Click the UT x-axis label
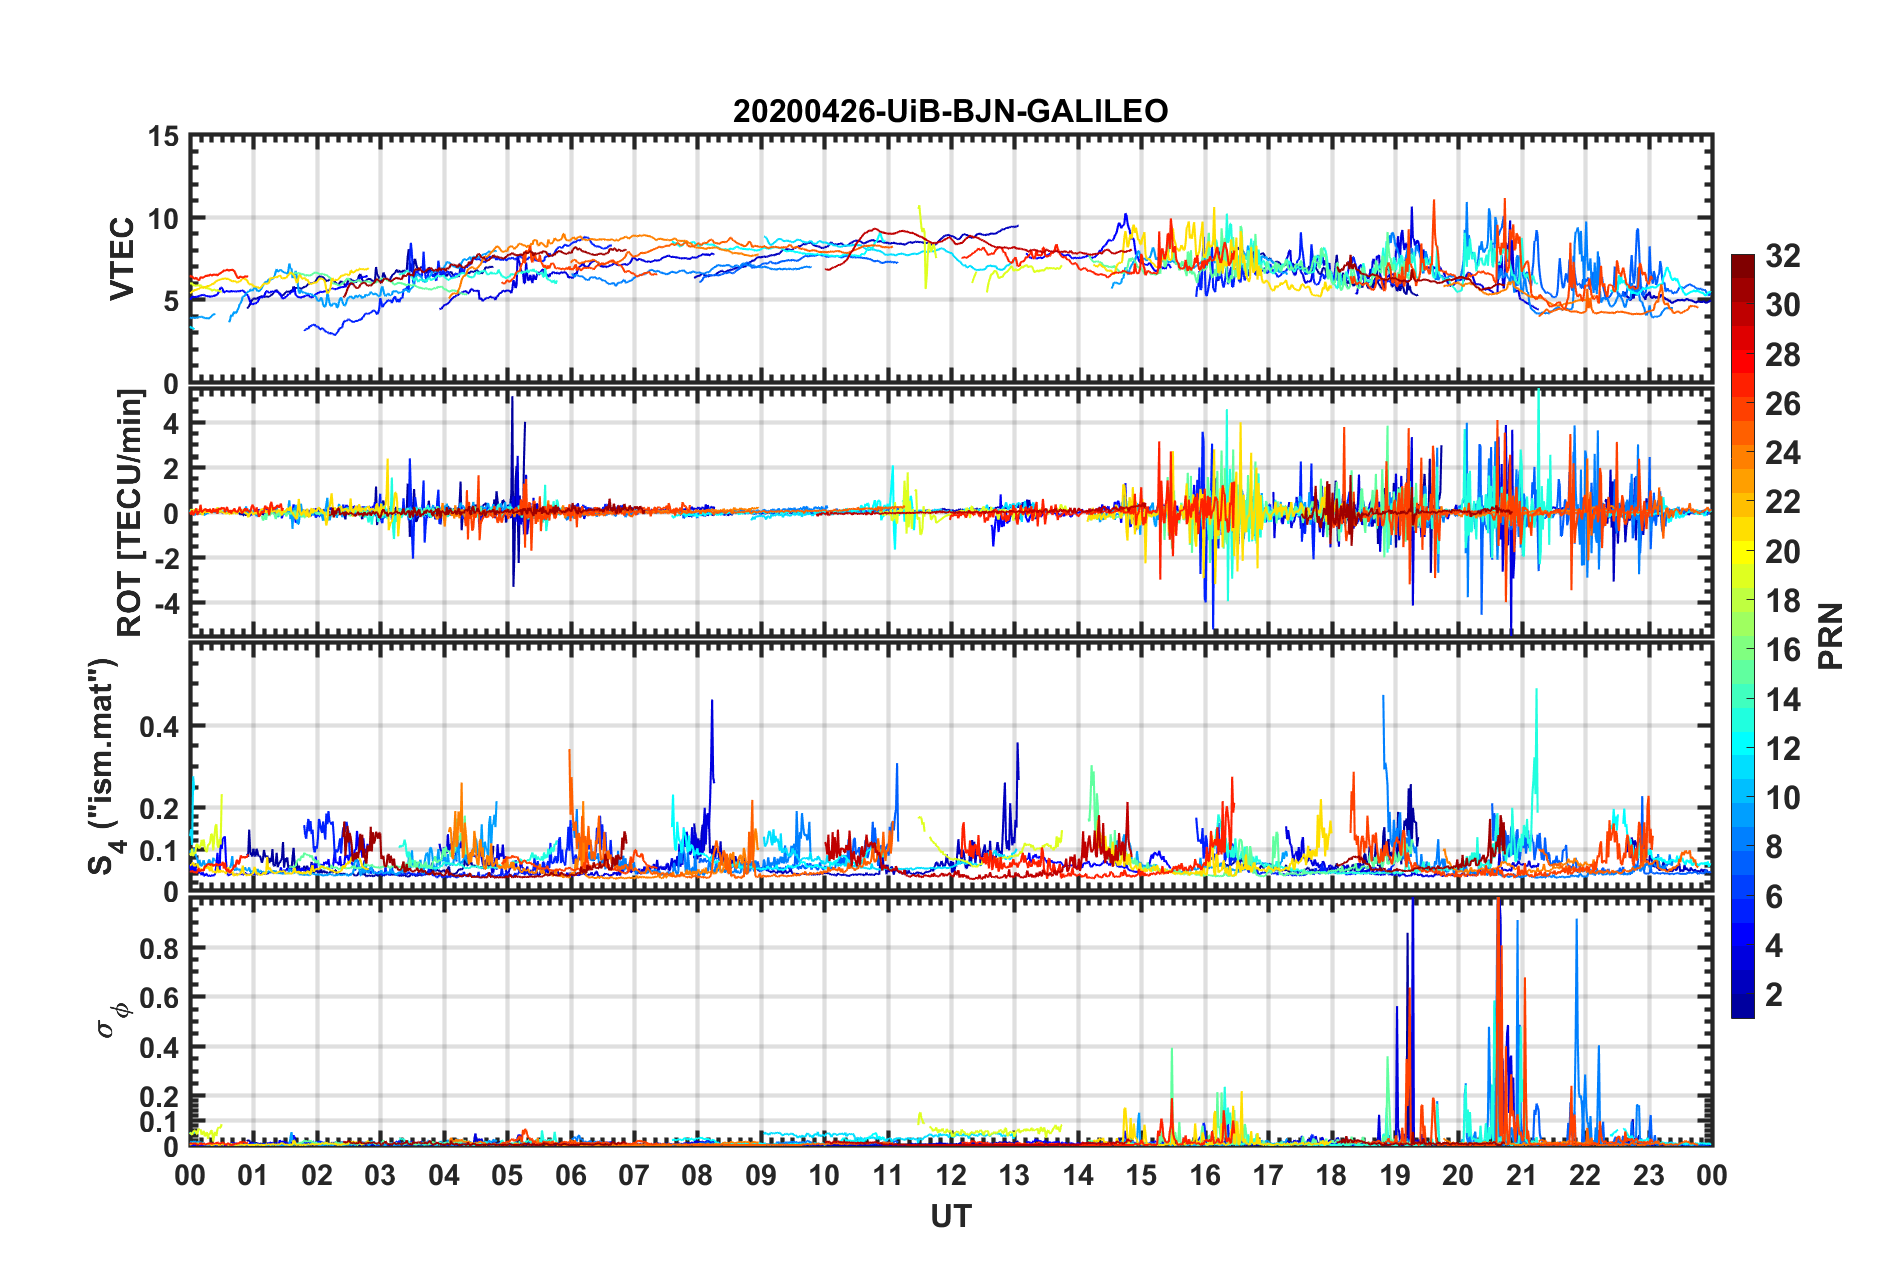1902x1272 pixels. [x=951, y=1216]
